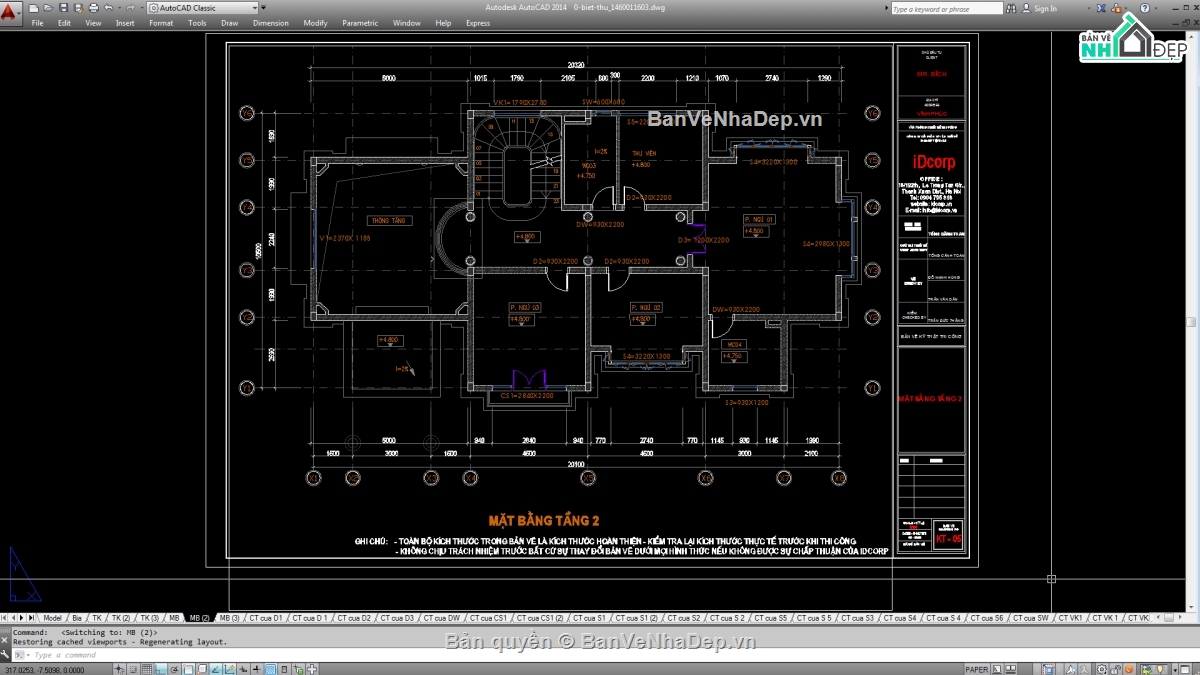Viewport: 1200px width, 675px height.
Task: Click the Plot printer icon
Action: tap(93, 8)
